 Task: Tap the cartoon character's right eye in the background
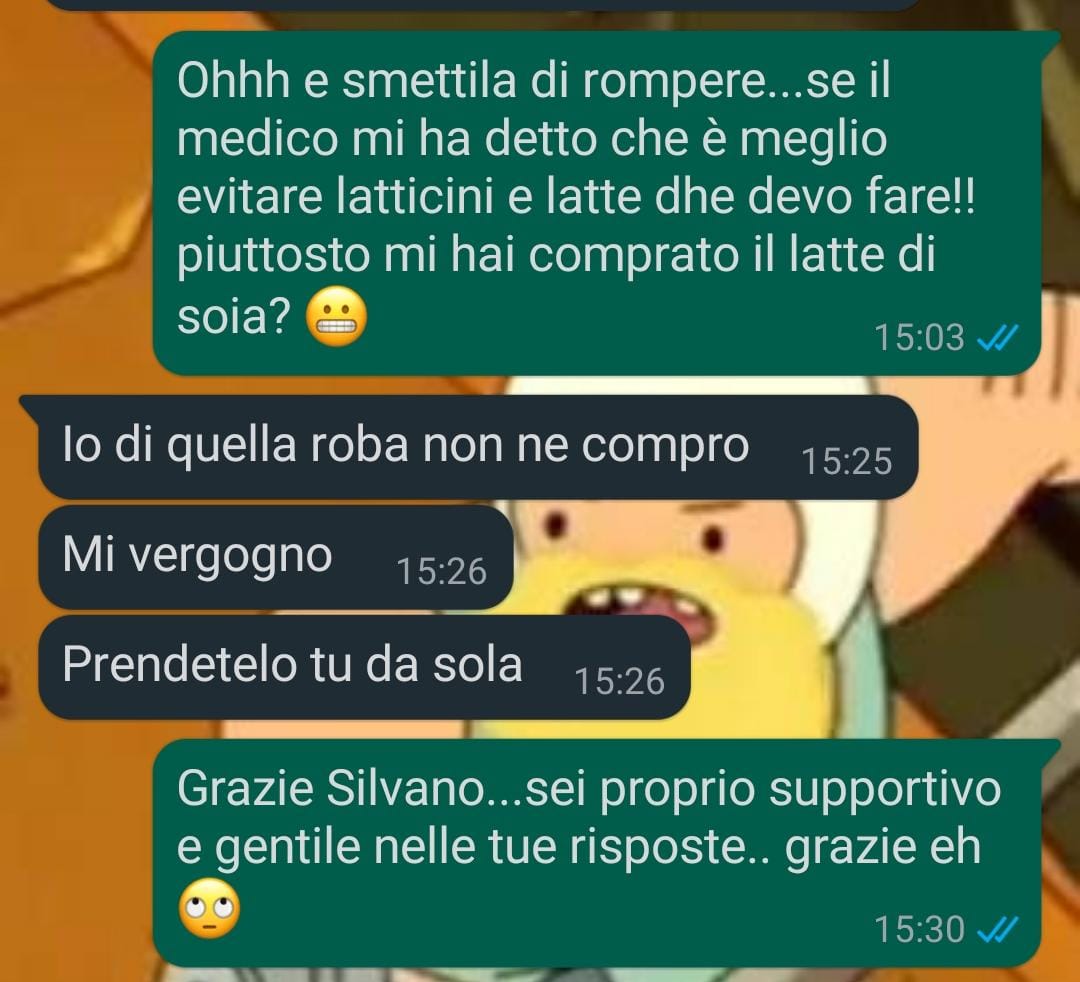coord(714,537)
